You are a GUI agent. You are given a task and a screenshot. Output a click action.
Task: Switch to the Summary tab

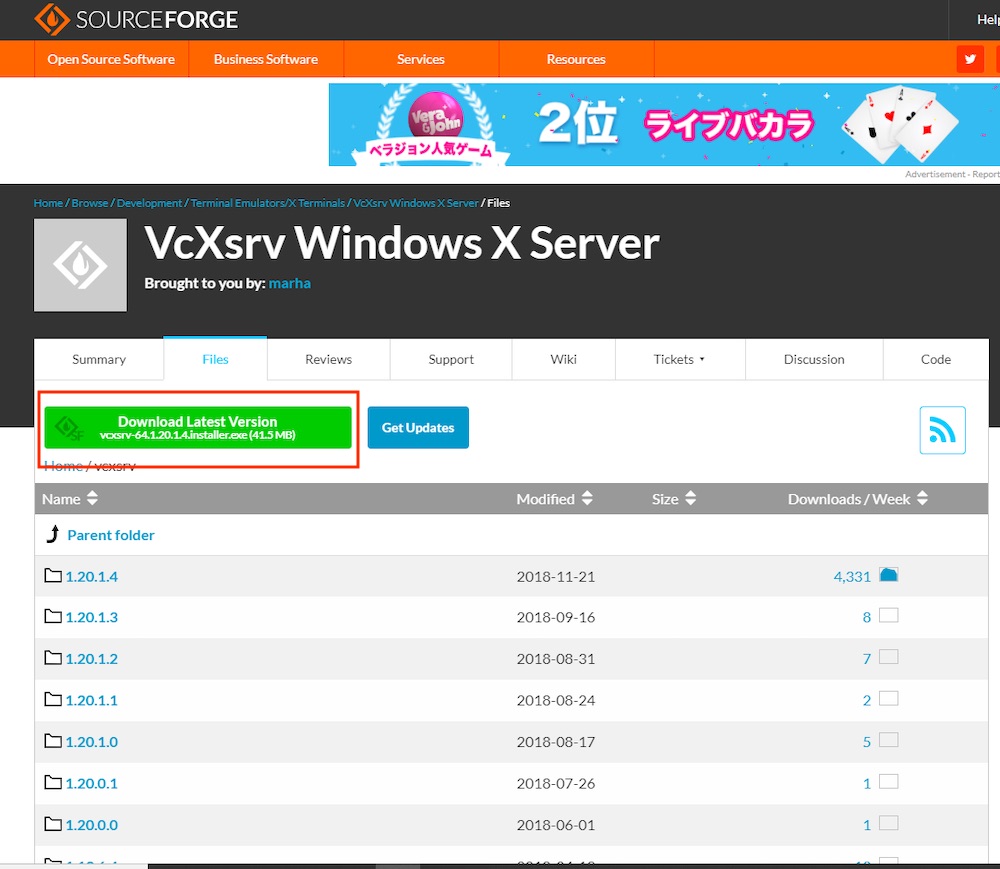pyautogui.click(x=99, y=359)
